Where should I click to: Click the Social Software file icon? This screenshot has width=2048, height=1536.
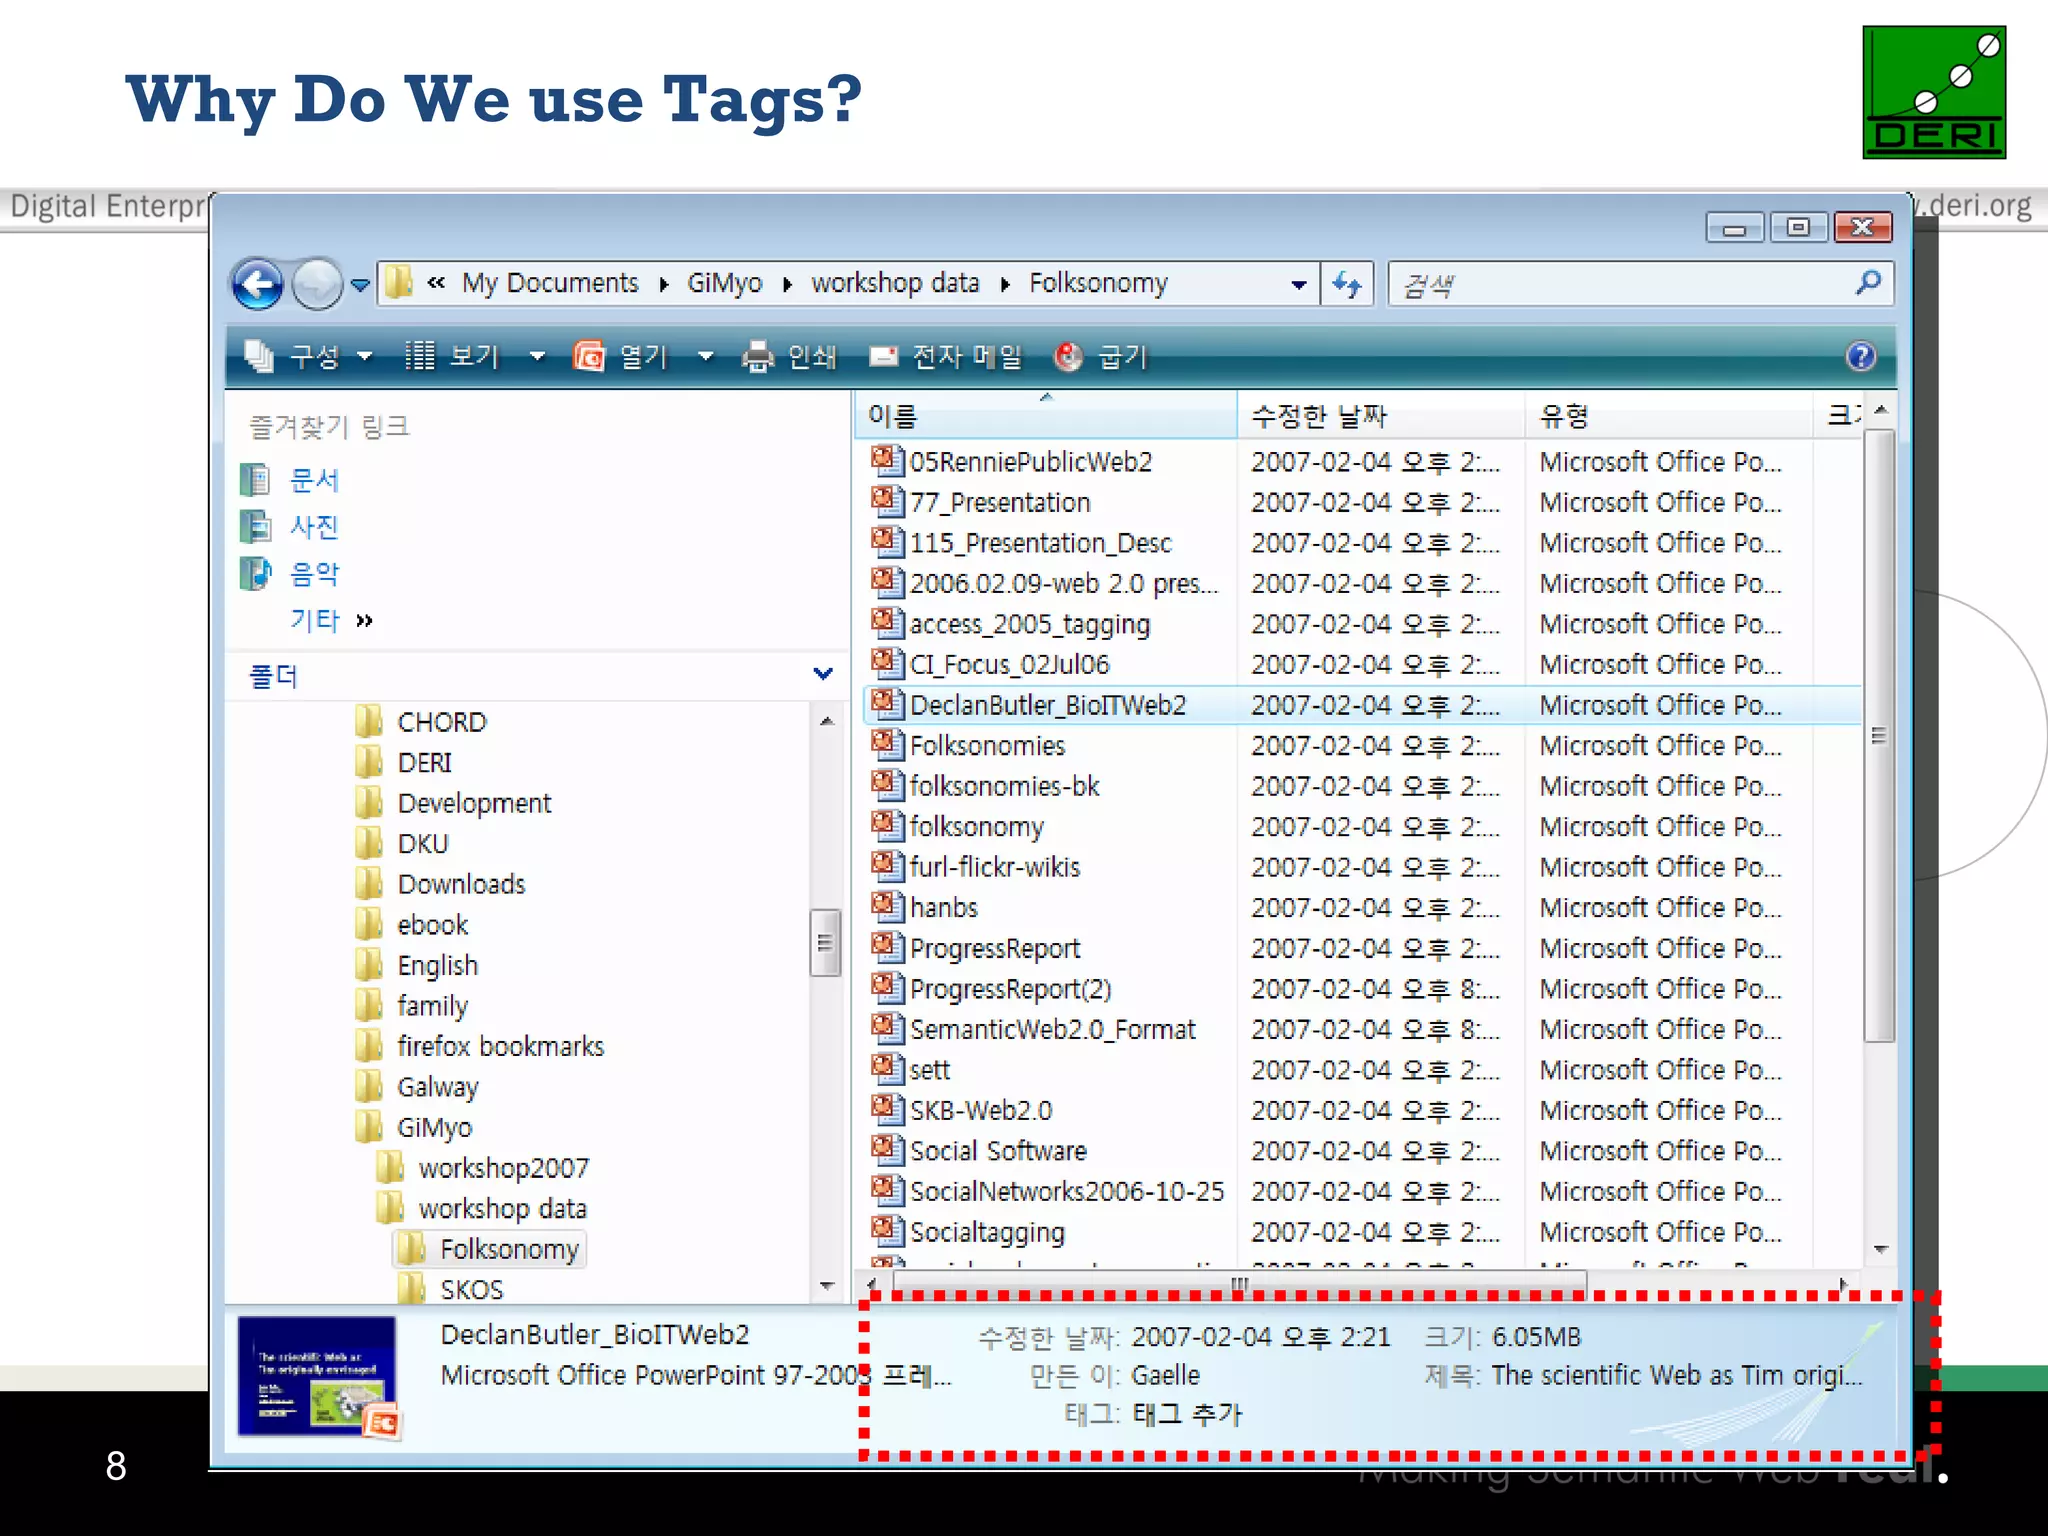coord(886,1150)
